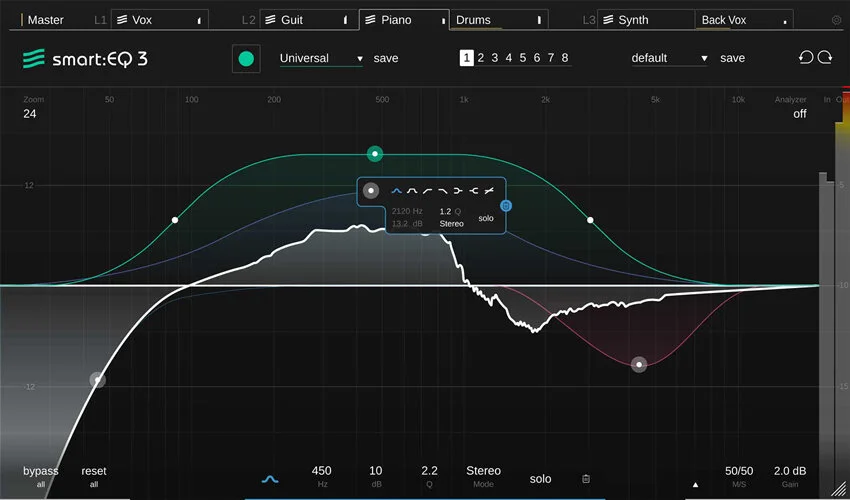
Task: Save the default preset
Action: coord(732,58)
